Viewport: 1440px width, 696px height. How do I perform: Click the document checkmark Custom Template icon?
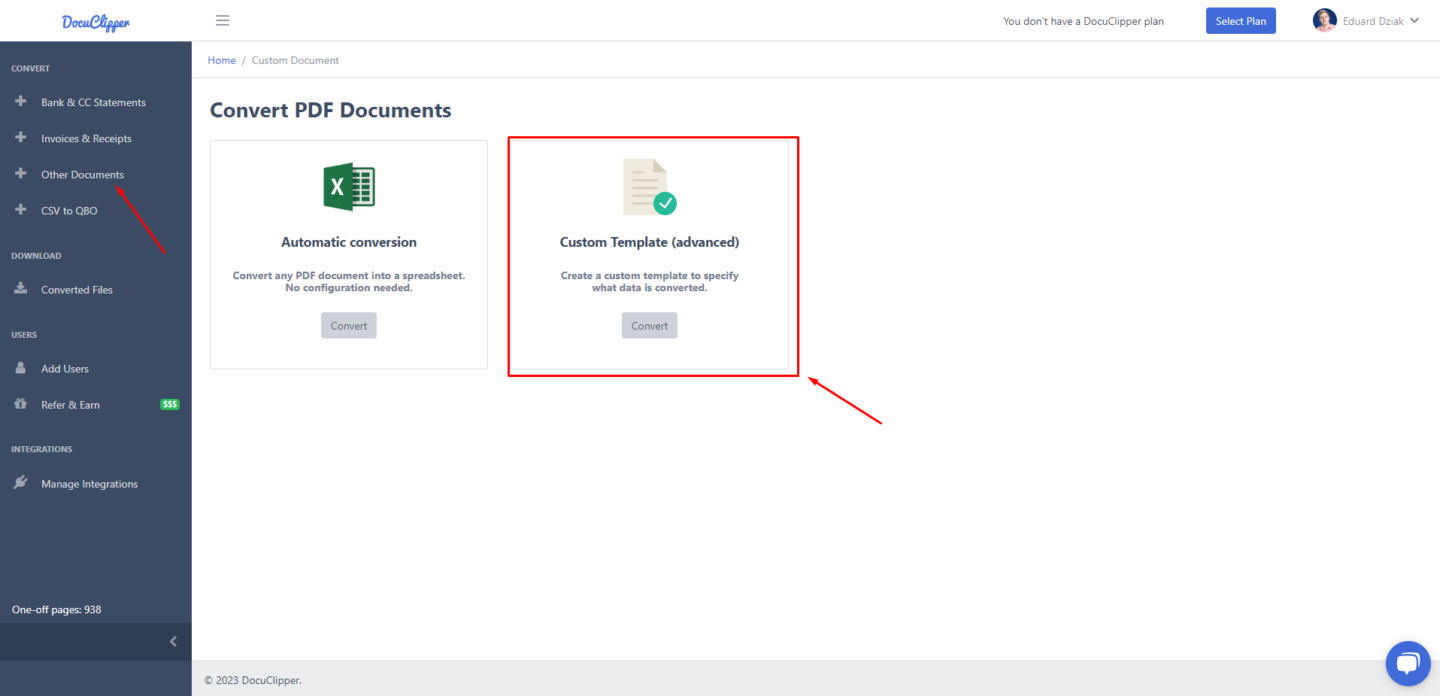[649, 187]
